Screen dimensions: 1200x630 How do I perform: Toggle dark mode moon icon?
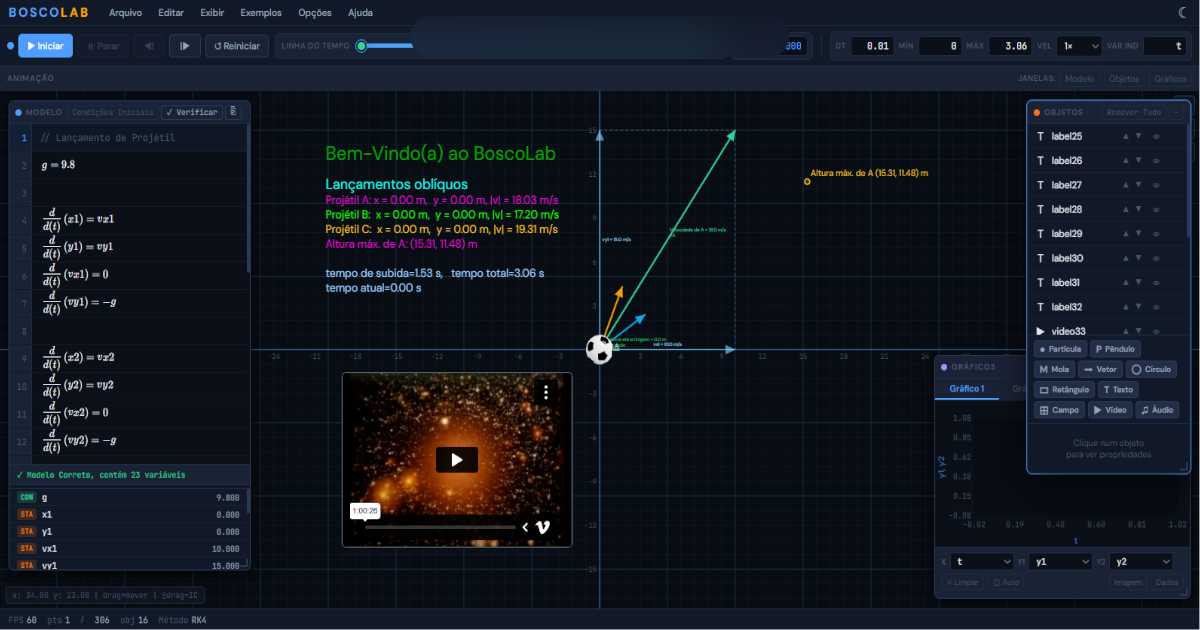point(1185,13)
